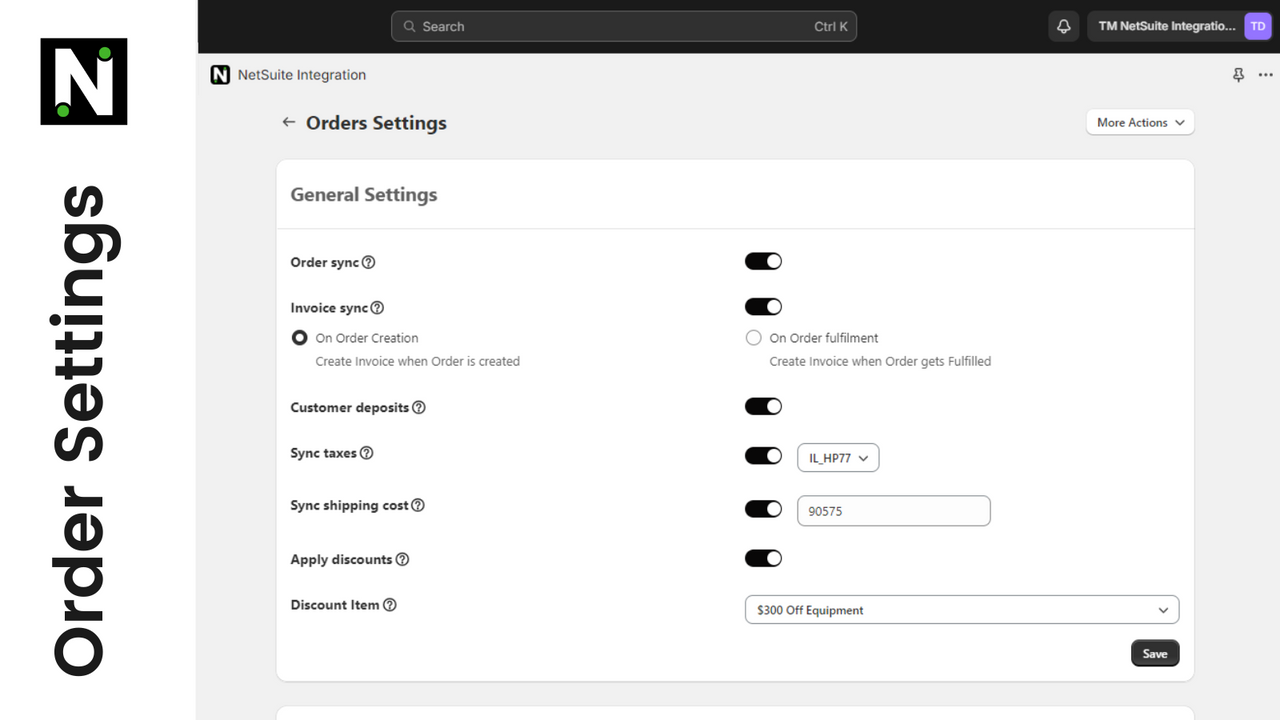Expand the $300 Off Equipment dropdown
The image size is (1280, 720).
962,610
